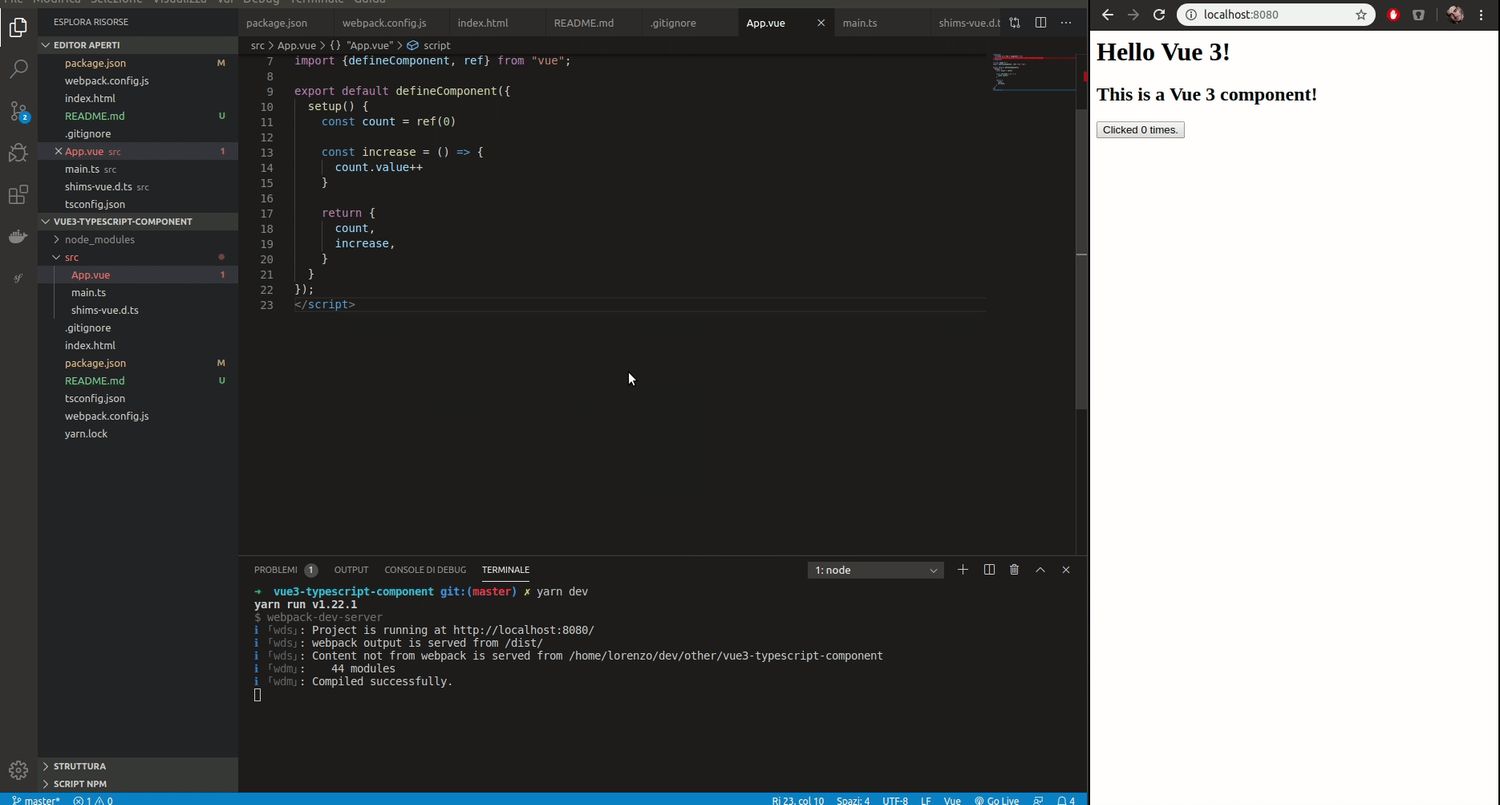Maximize the panel with up chevron
1500x805 pixels.
[1040, 569]
